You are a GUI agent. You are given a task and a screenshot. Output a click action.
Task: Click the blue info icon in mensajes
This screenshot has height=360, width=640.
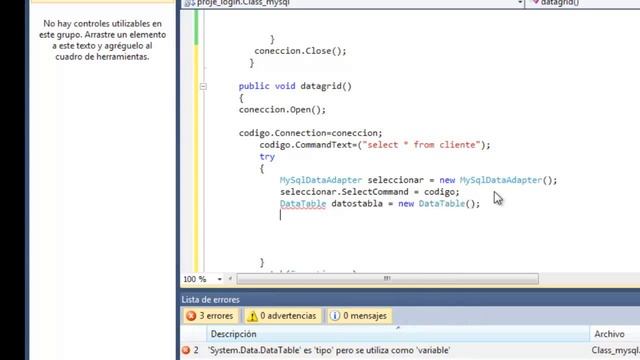point(335,316)
